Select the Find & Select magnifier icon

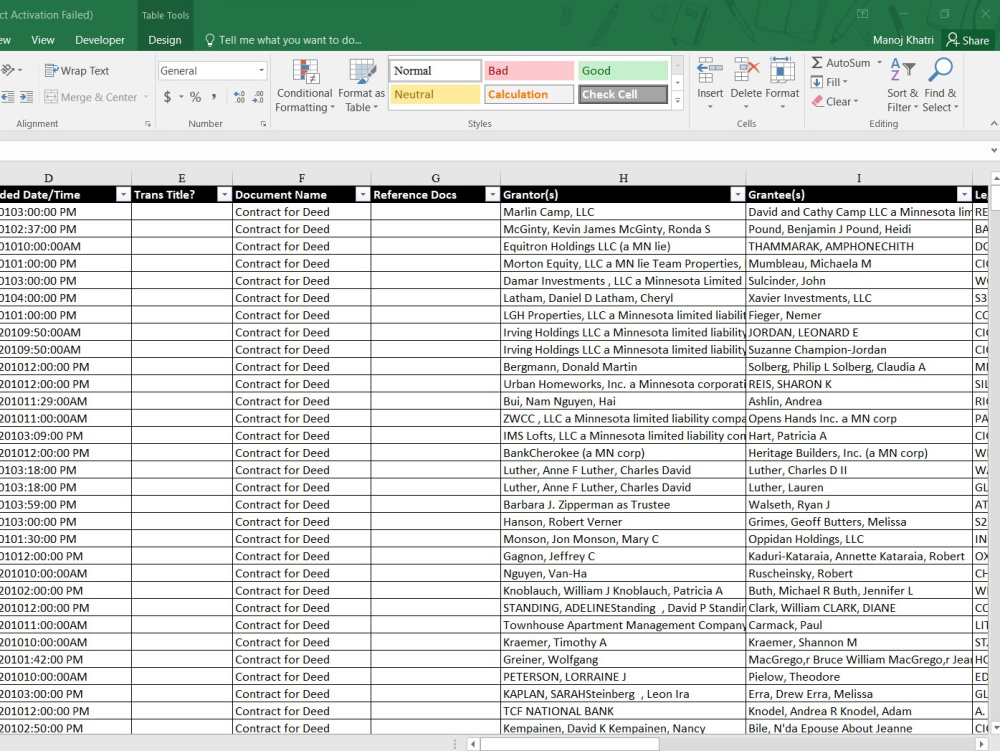(939, 70)
